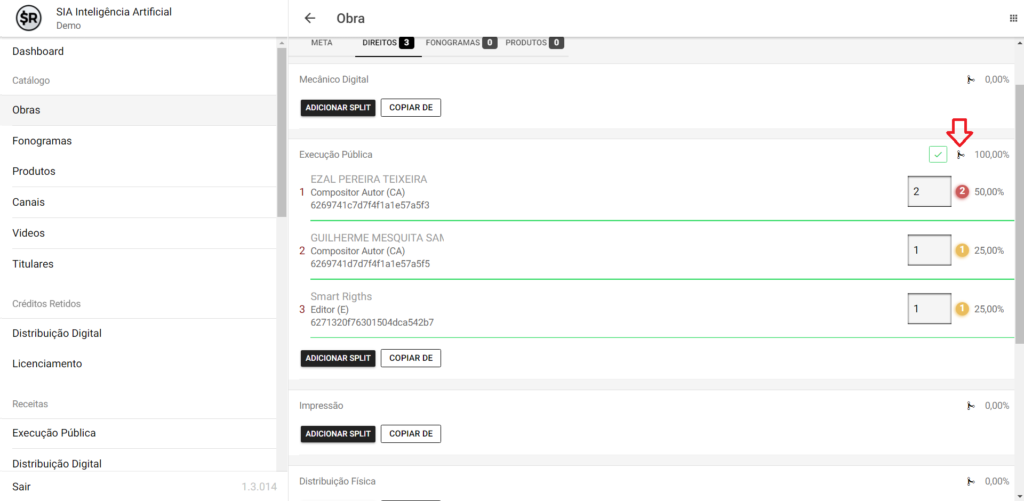The image size is (1024, 501).
Task: Toggle the green checkmark in Execução Pública
Action: [x=937, y=154]
